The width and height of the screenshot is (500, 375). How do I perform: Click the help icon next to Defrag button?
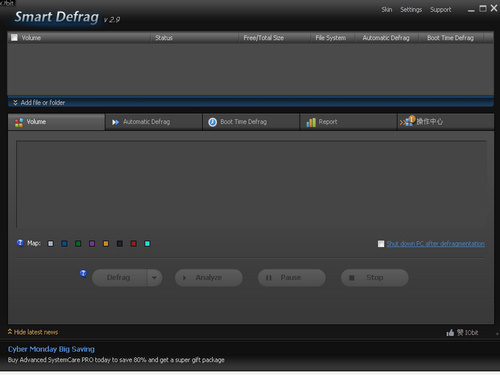click(x=83, y=274)
